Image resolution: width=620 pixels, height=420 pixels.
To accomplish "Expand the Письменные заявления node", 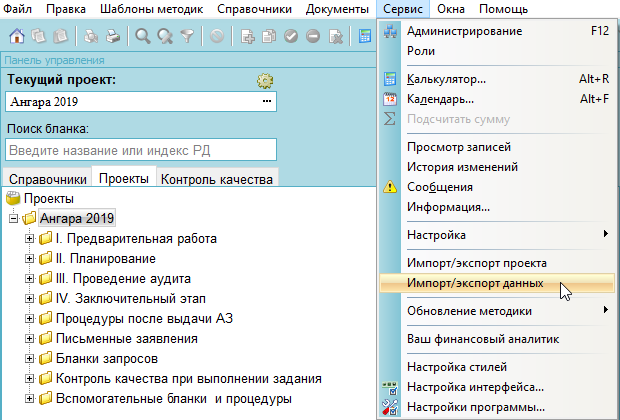I will [x=29, y=339].
